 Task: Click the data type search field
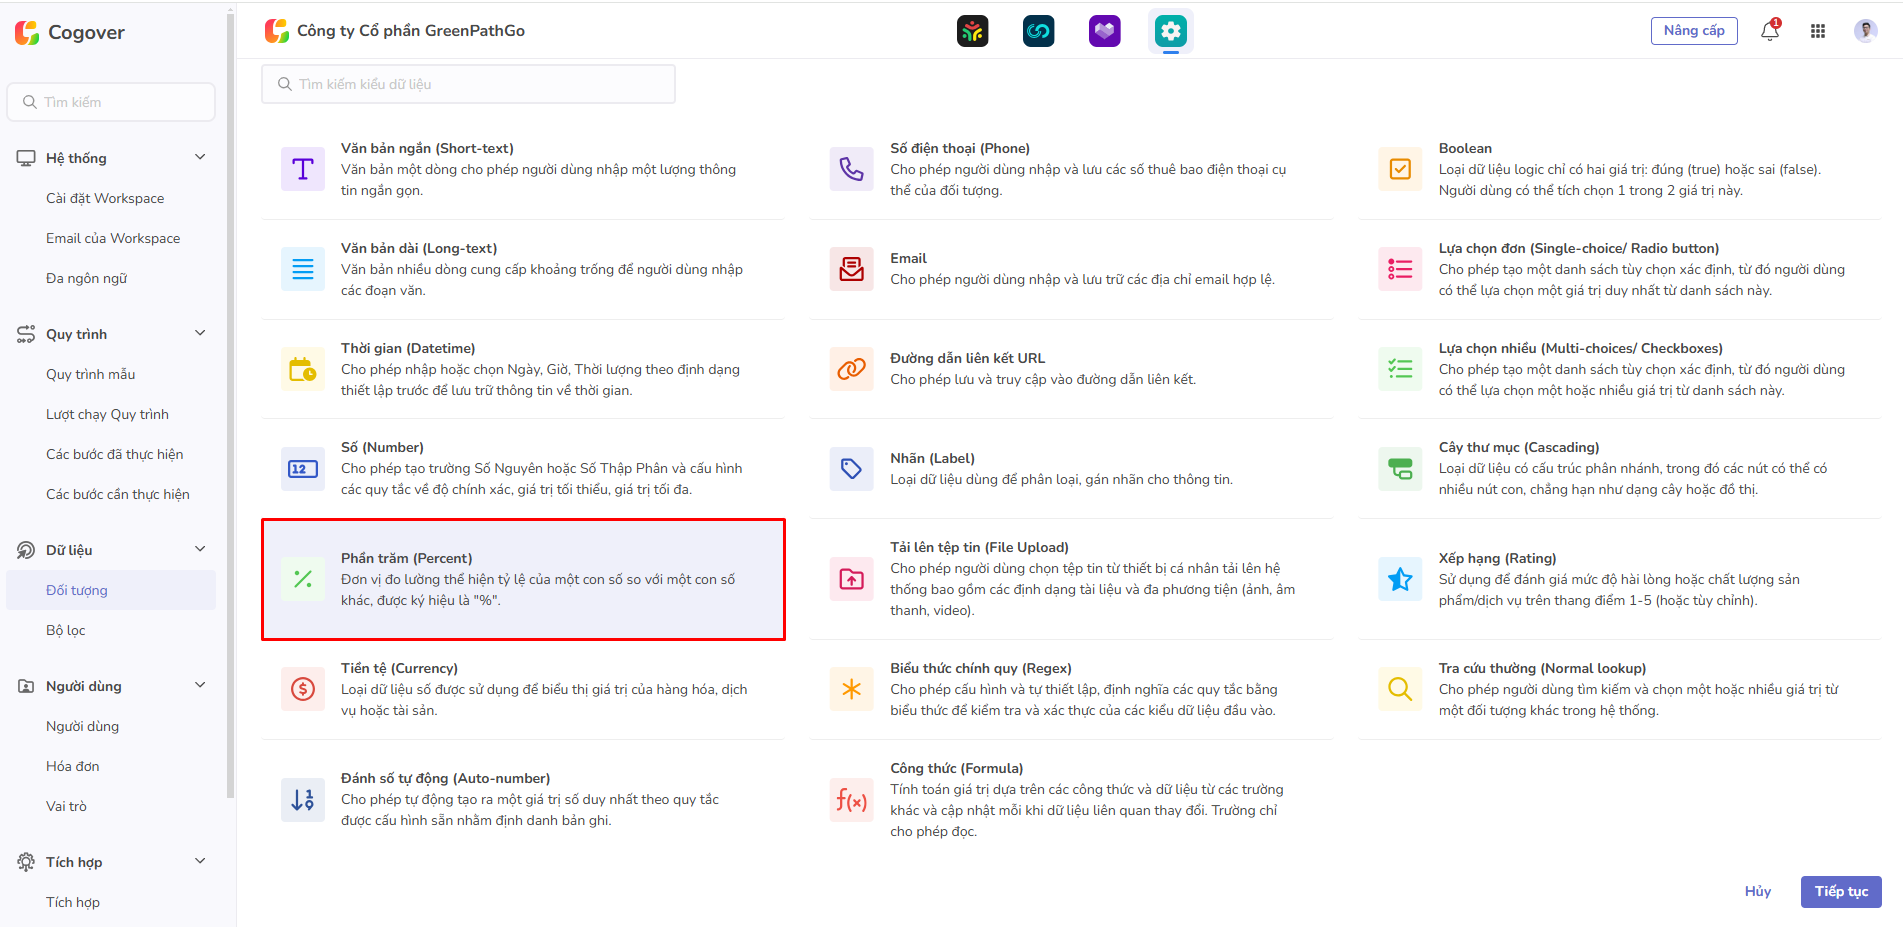(468, 84)
